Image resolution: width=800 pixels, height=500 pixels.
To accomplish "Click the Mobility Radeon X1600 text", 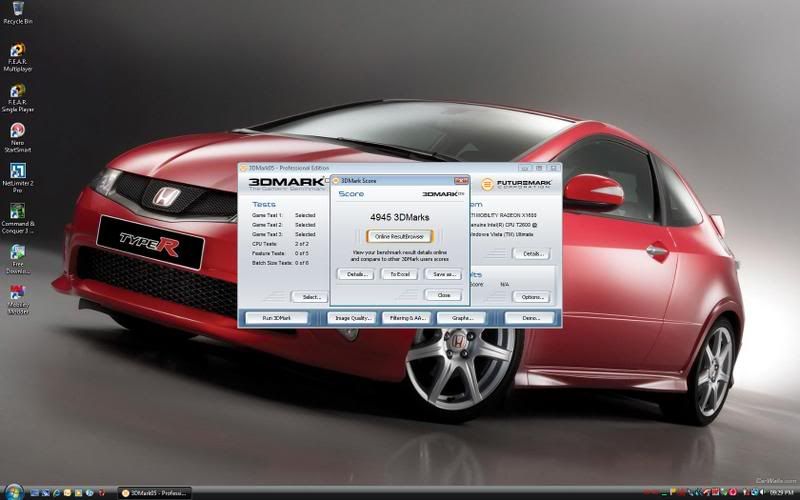I will pos(503,215).
